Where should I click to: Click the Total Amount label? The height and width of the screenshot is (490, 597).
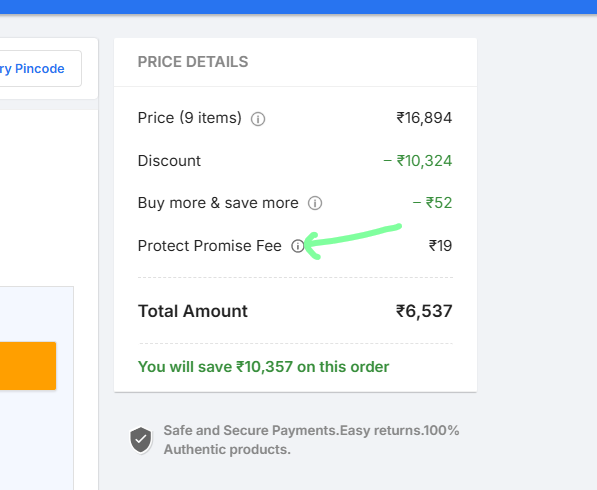point(193,311)
